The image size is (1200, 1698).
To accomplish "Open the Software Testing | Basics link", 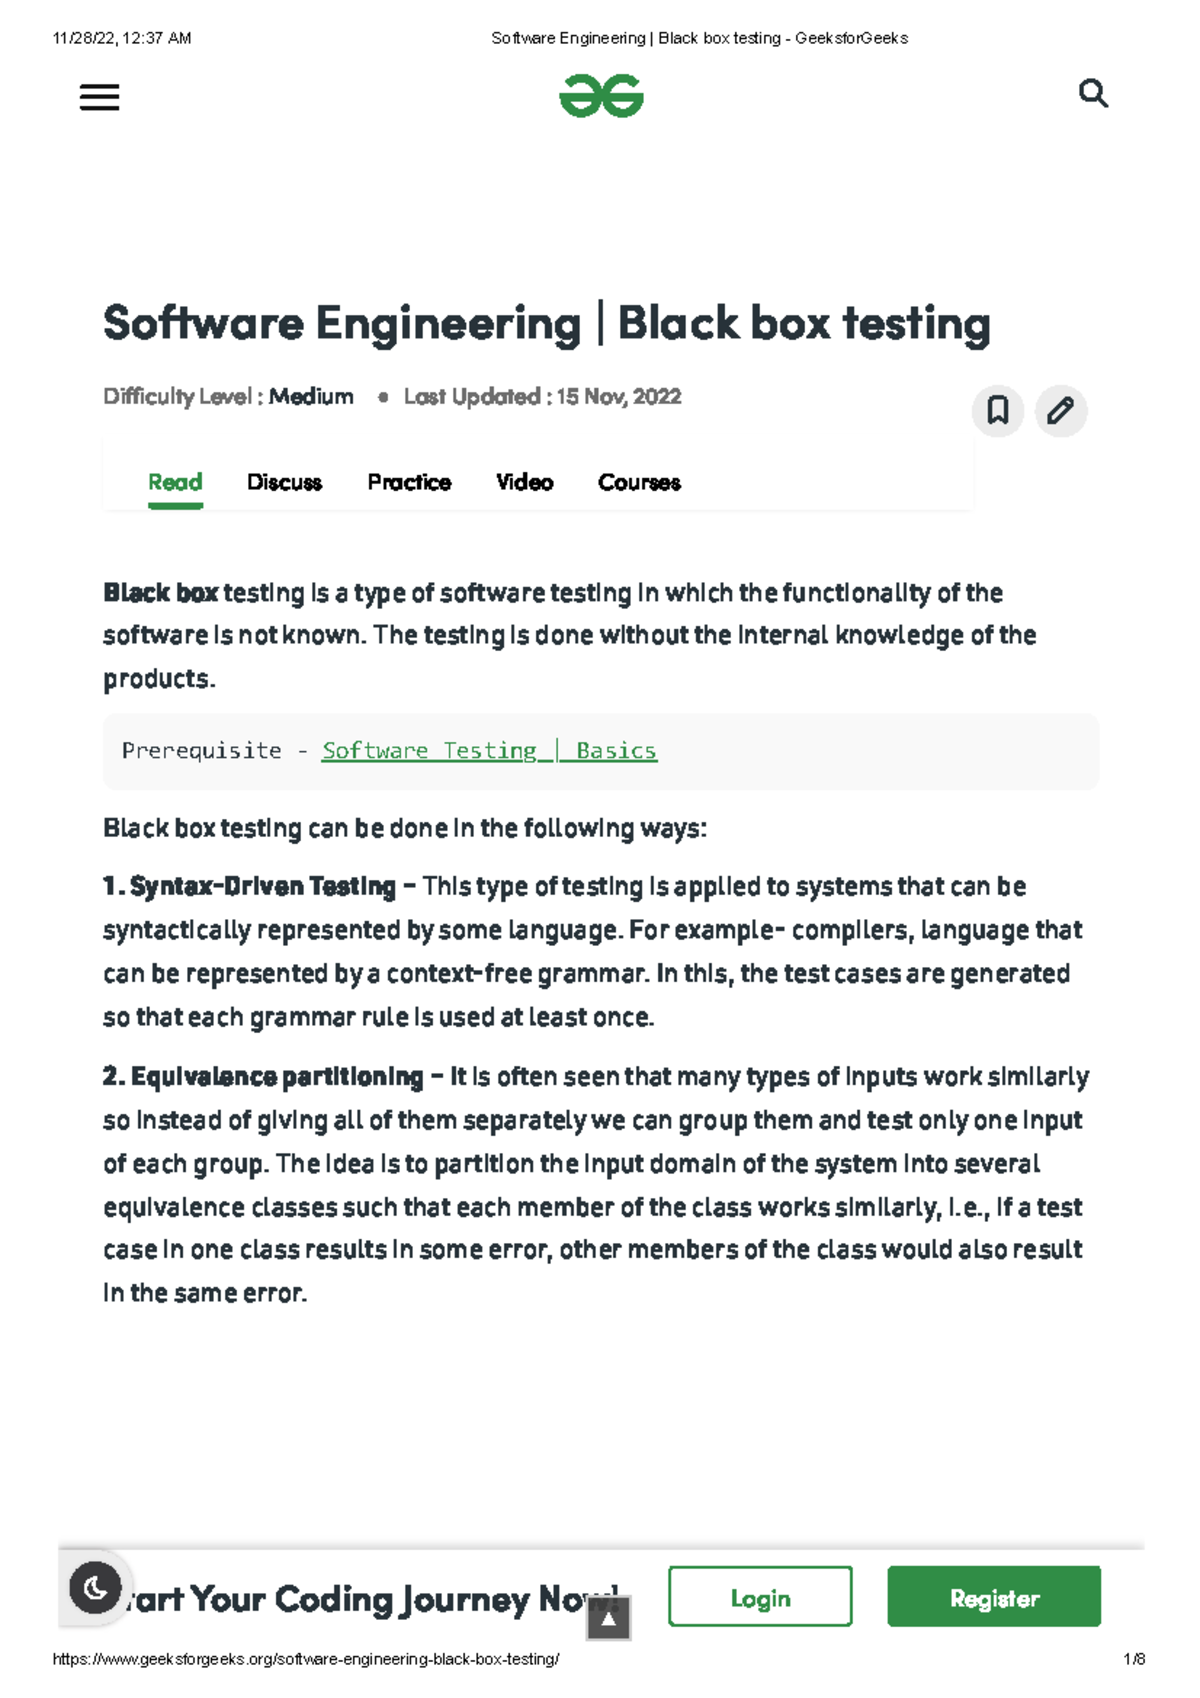I will [x=488, y=750].
